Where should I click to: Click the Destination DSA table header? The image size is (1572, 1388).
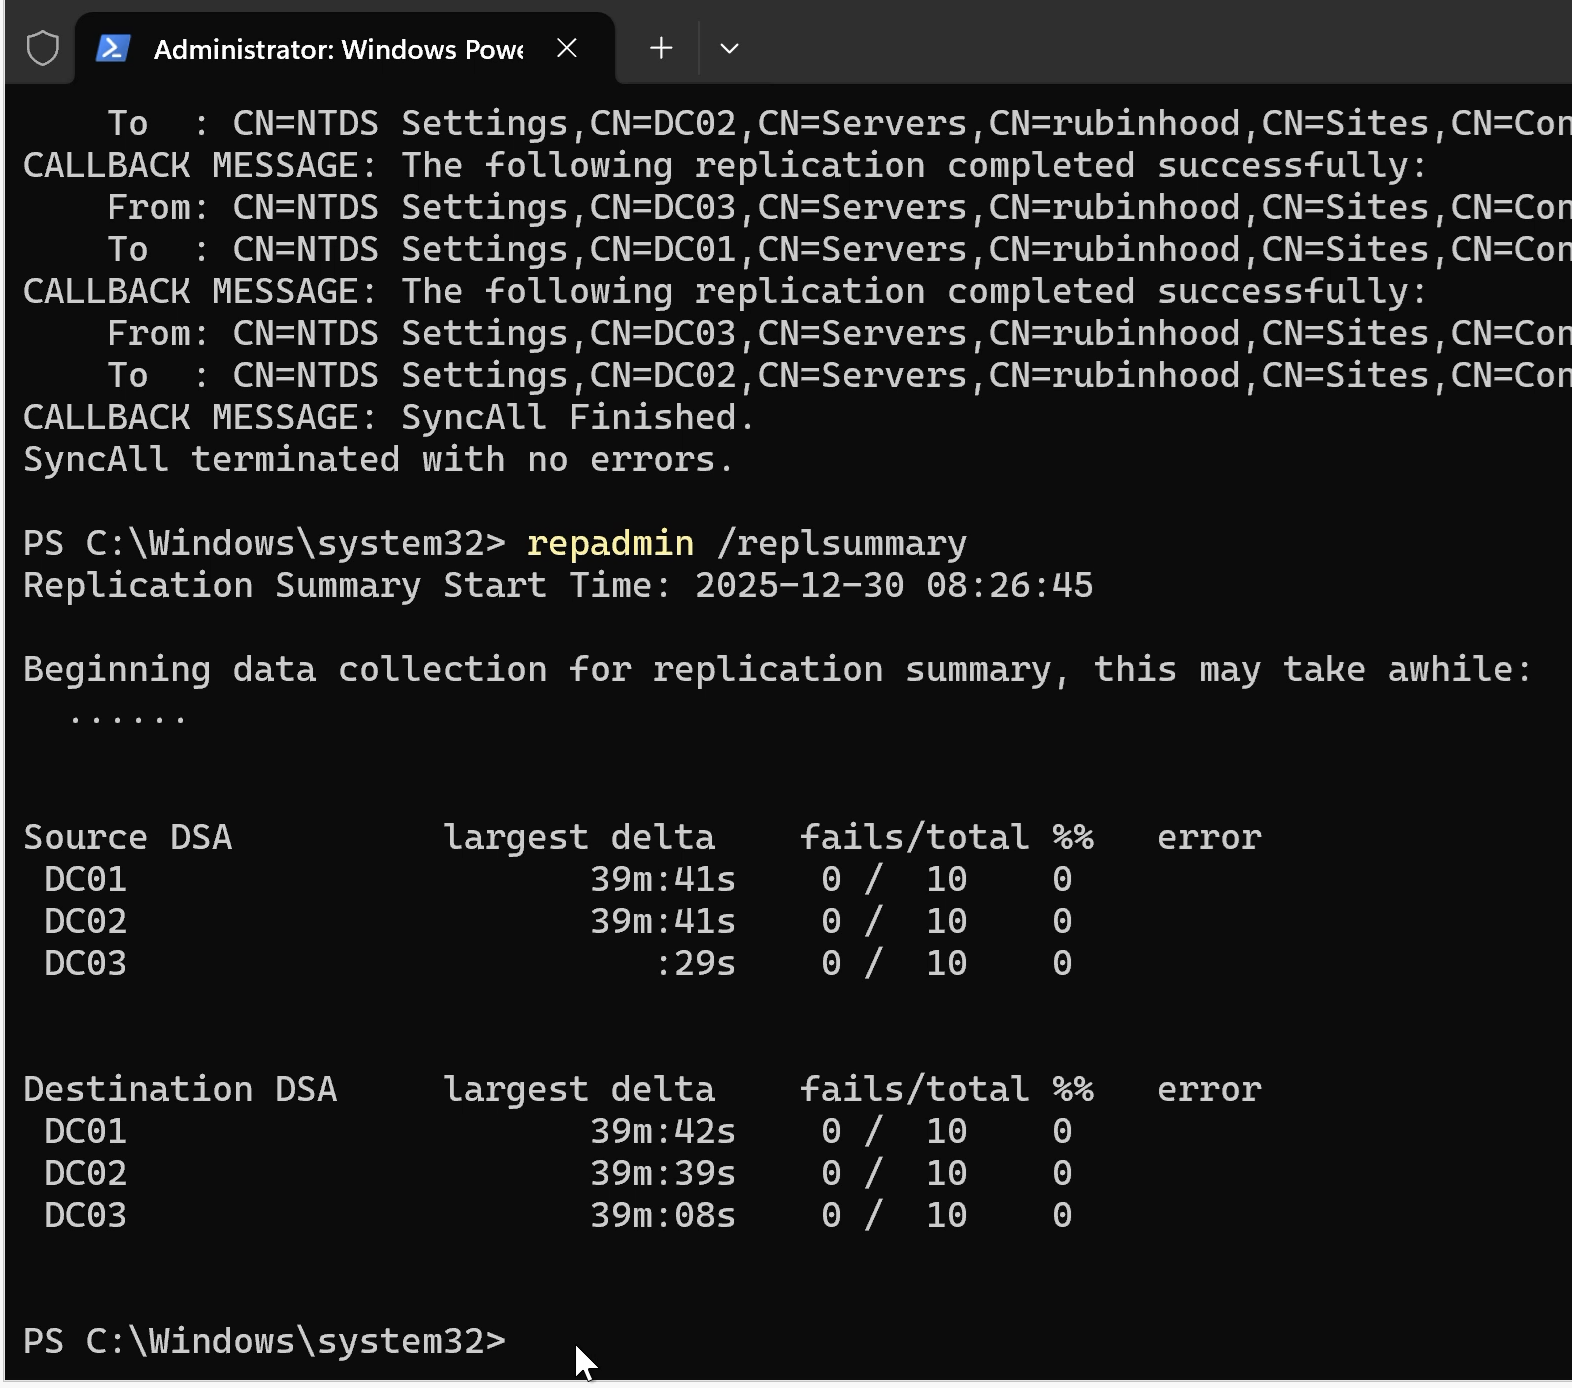tap(180, 1089)
